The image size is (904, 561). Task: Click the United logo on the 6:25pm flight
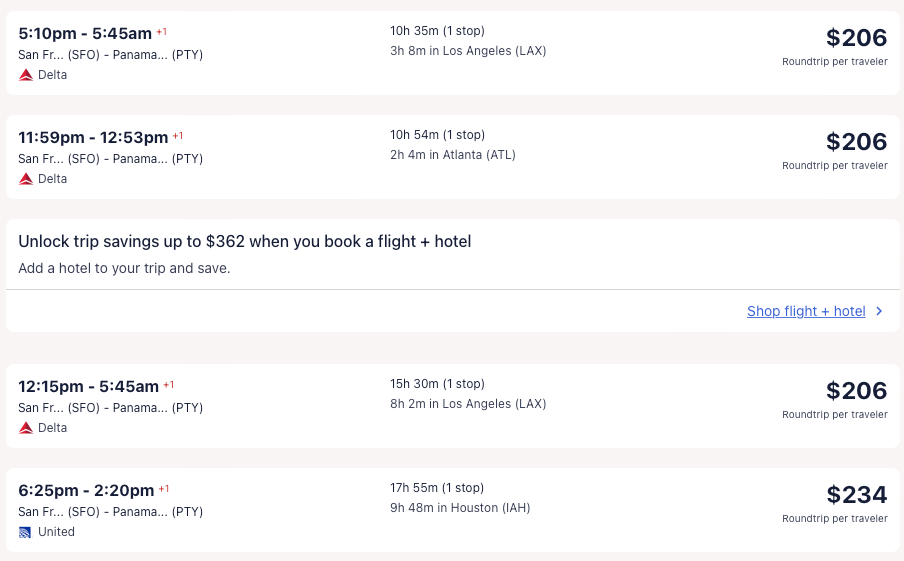click(x=26, y=532)
